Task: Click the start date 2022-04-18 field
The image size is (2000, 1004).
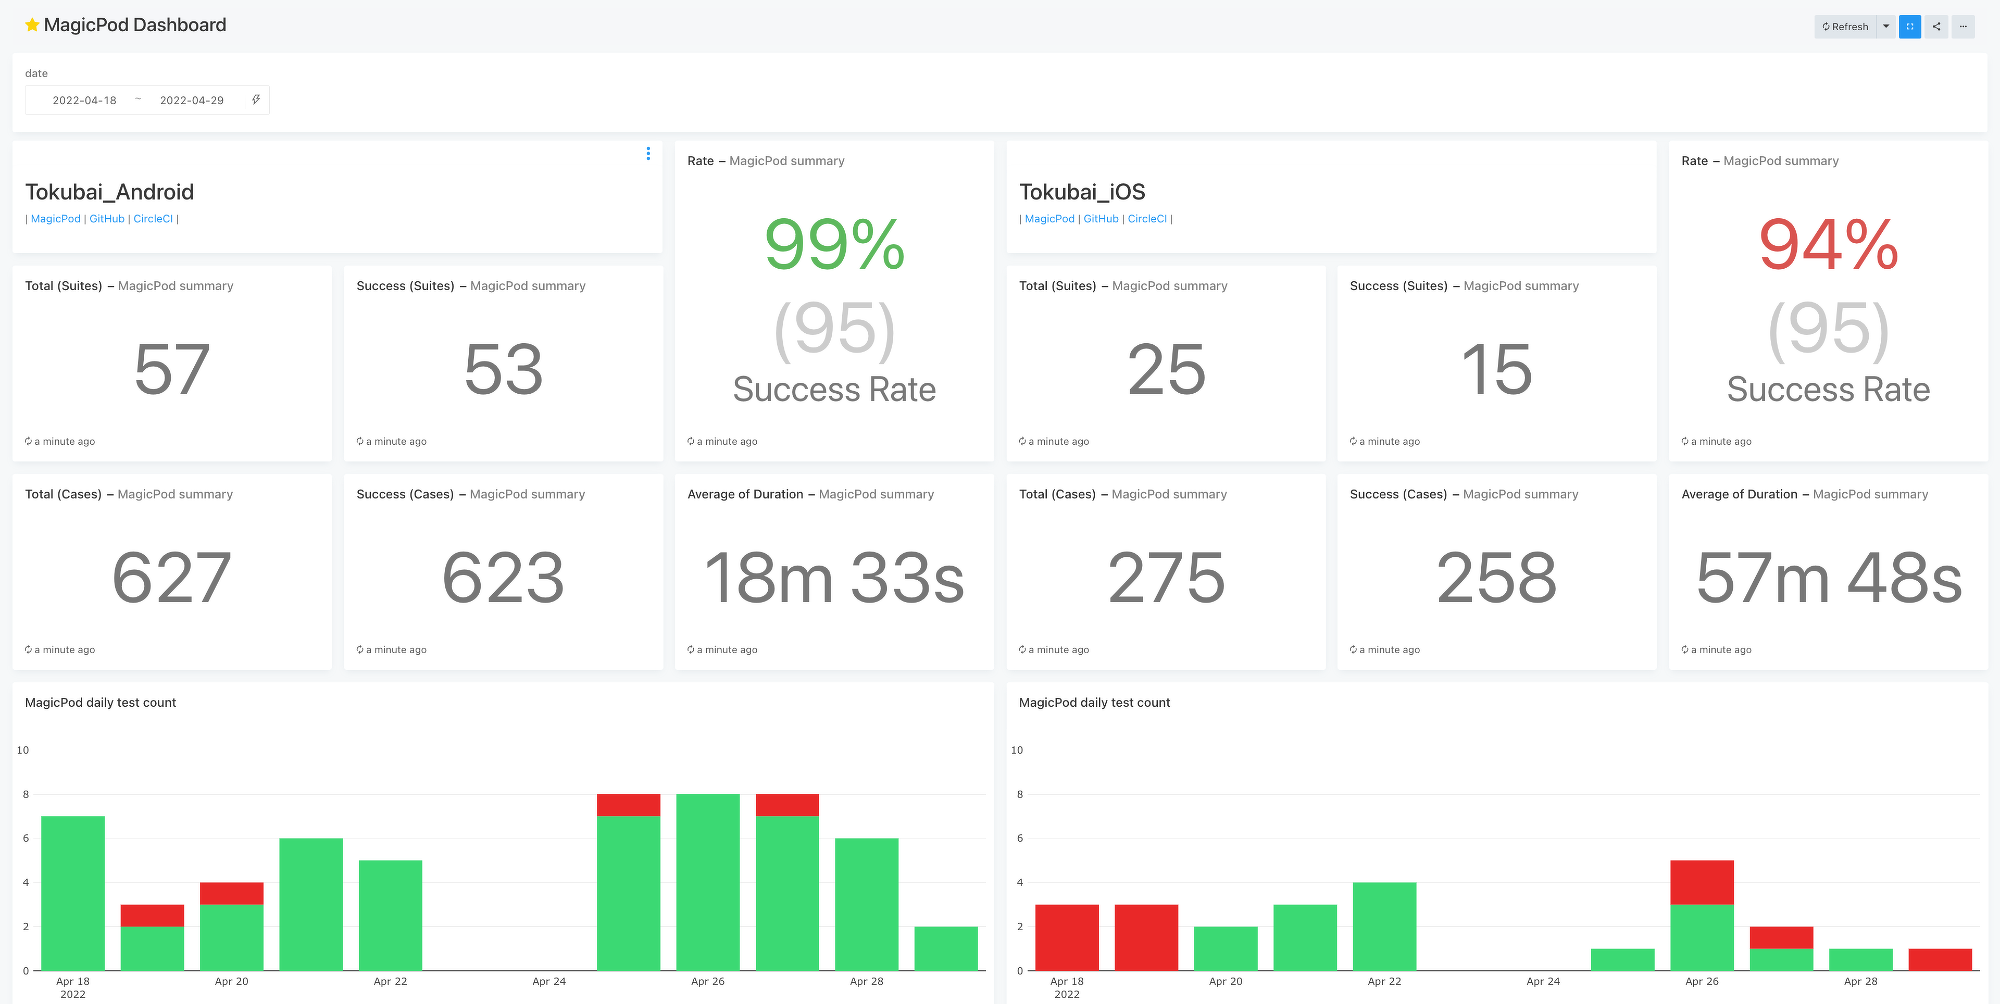Action: [85, 100]
